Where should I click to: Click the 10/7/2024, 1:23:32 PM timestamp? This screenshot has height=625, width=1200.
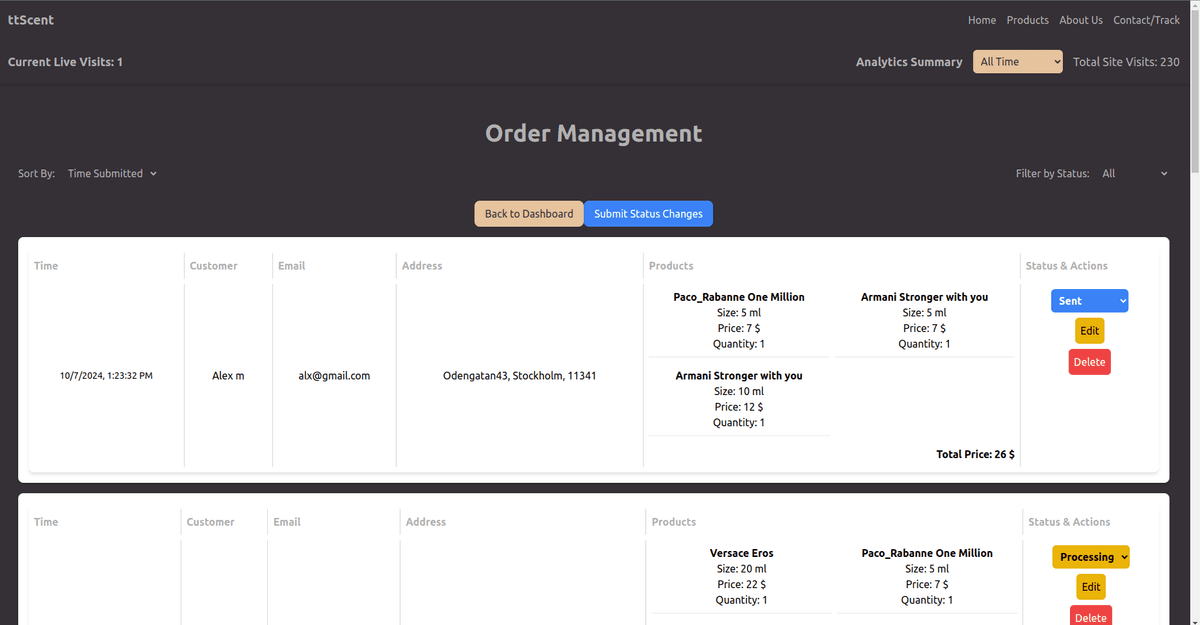(106, 376)
